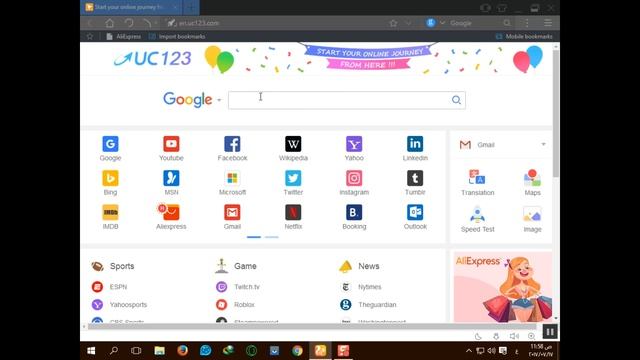The image size is (640, 360).
Task: Open the Nytimes link
Action: point(361,287)
